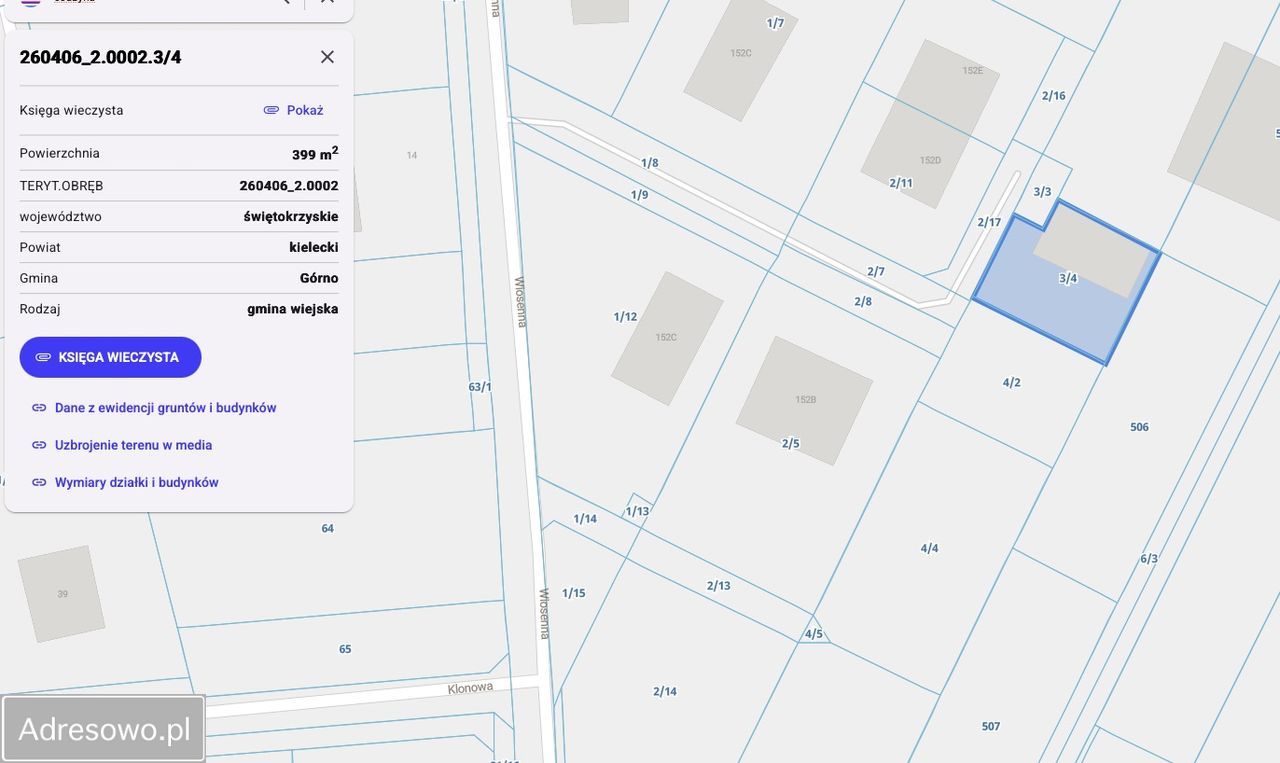Select the Rodzaj value gmina wiejska
Image resolution: width=1280 pixels, height=763 pixels.
(293, 309)
